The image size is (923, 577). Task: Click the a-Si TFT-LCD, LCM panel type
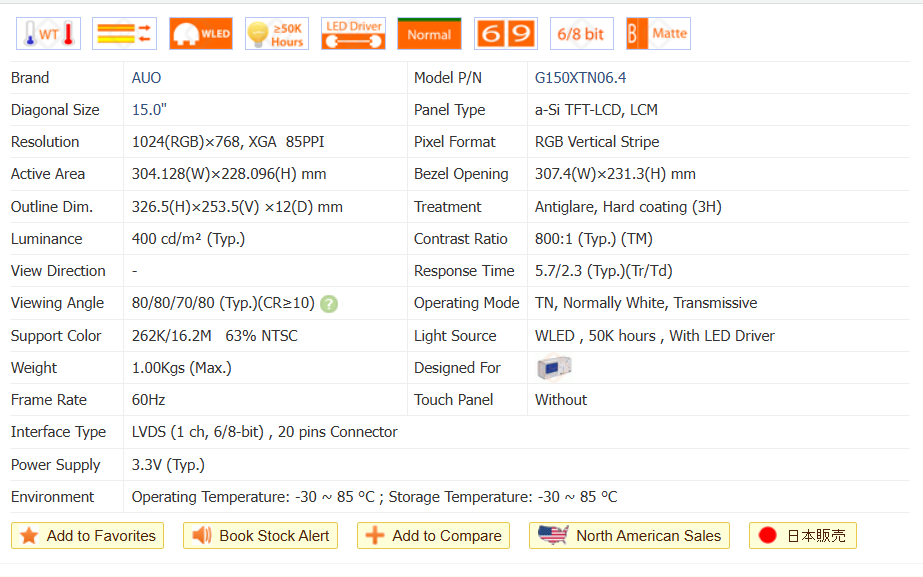coord(596,110)
